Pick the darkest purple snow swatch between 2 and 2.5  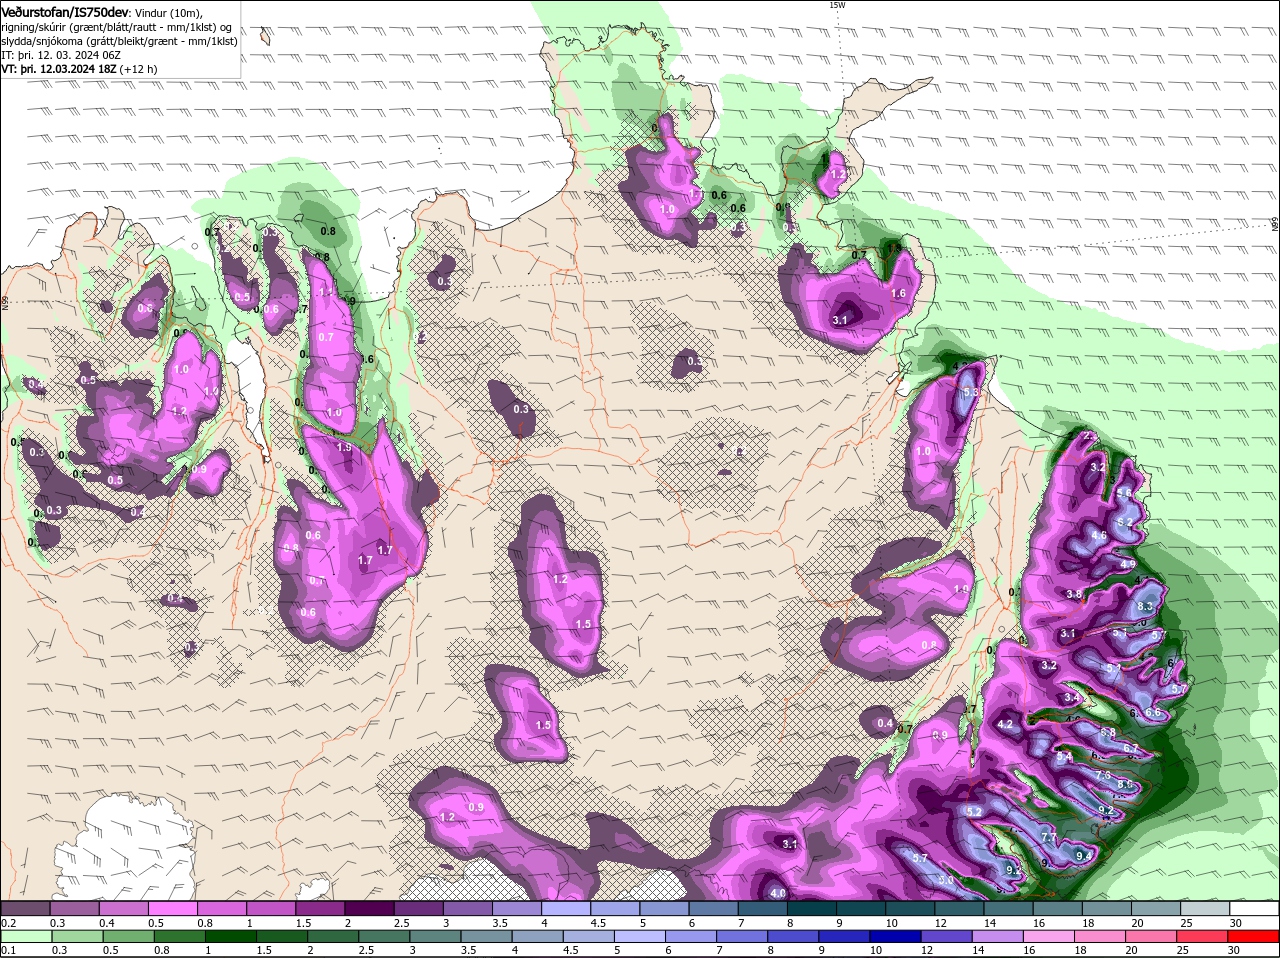[371, 907]
